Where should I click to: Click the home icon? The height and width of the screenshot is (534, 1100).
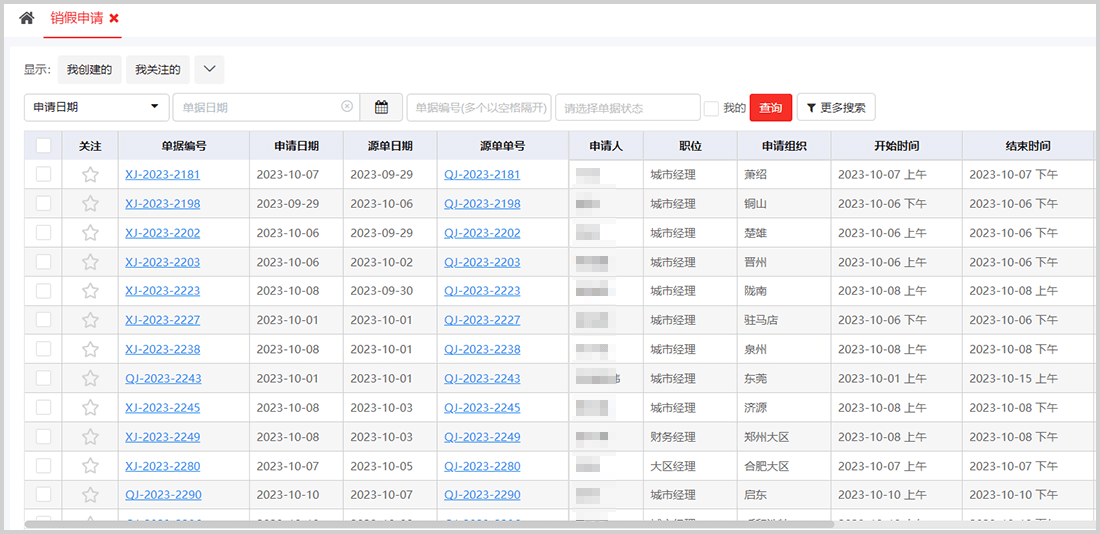[x=27, y=18]
